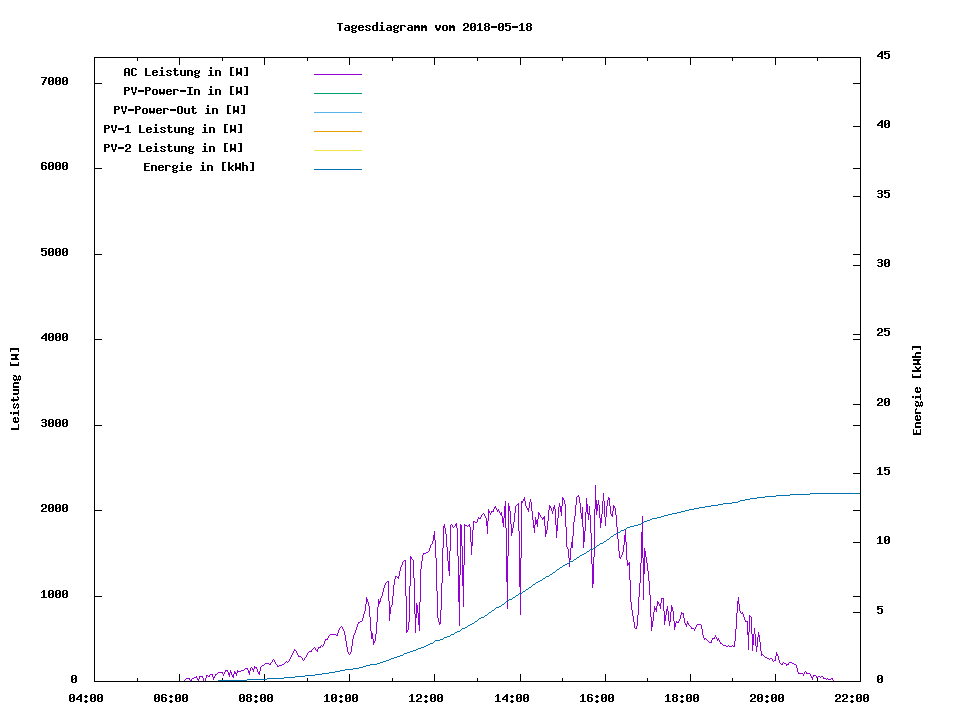Click the blue PV-Power-Out legend line sample
The width and height of the screenshot is (960, 720).
[x=337, y=112]
